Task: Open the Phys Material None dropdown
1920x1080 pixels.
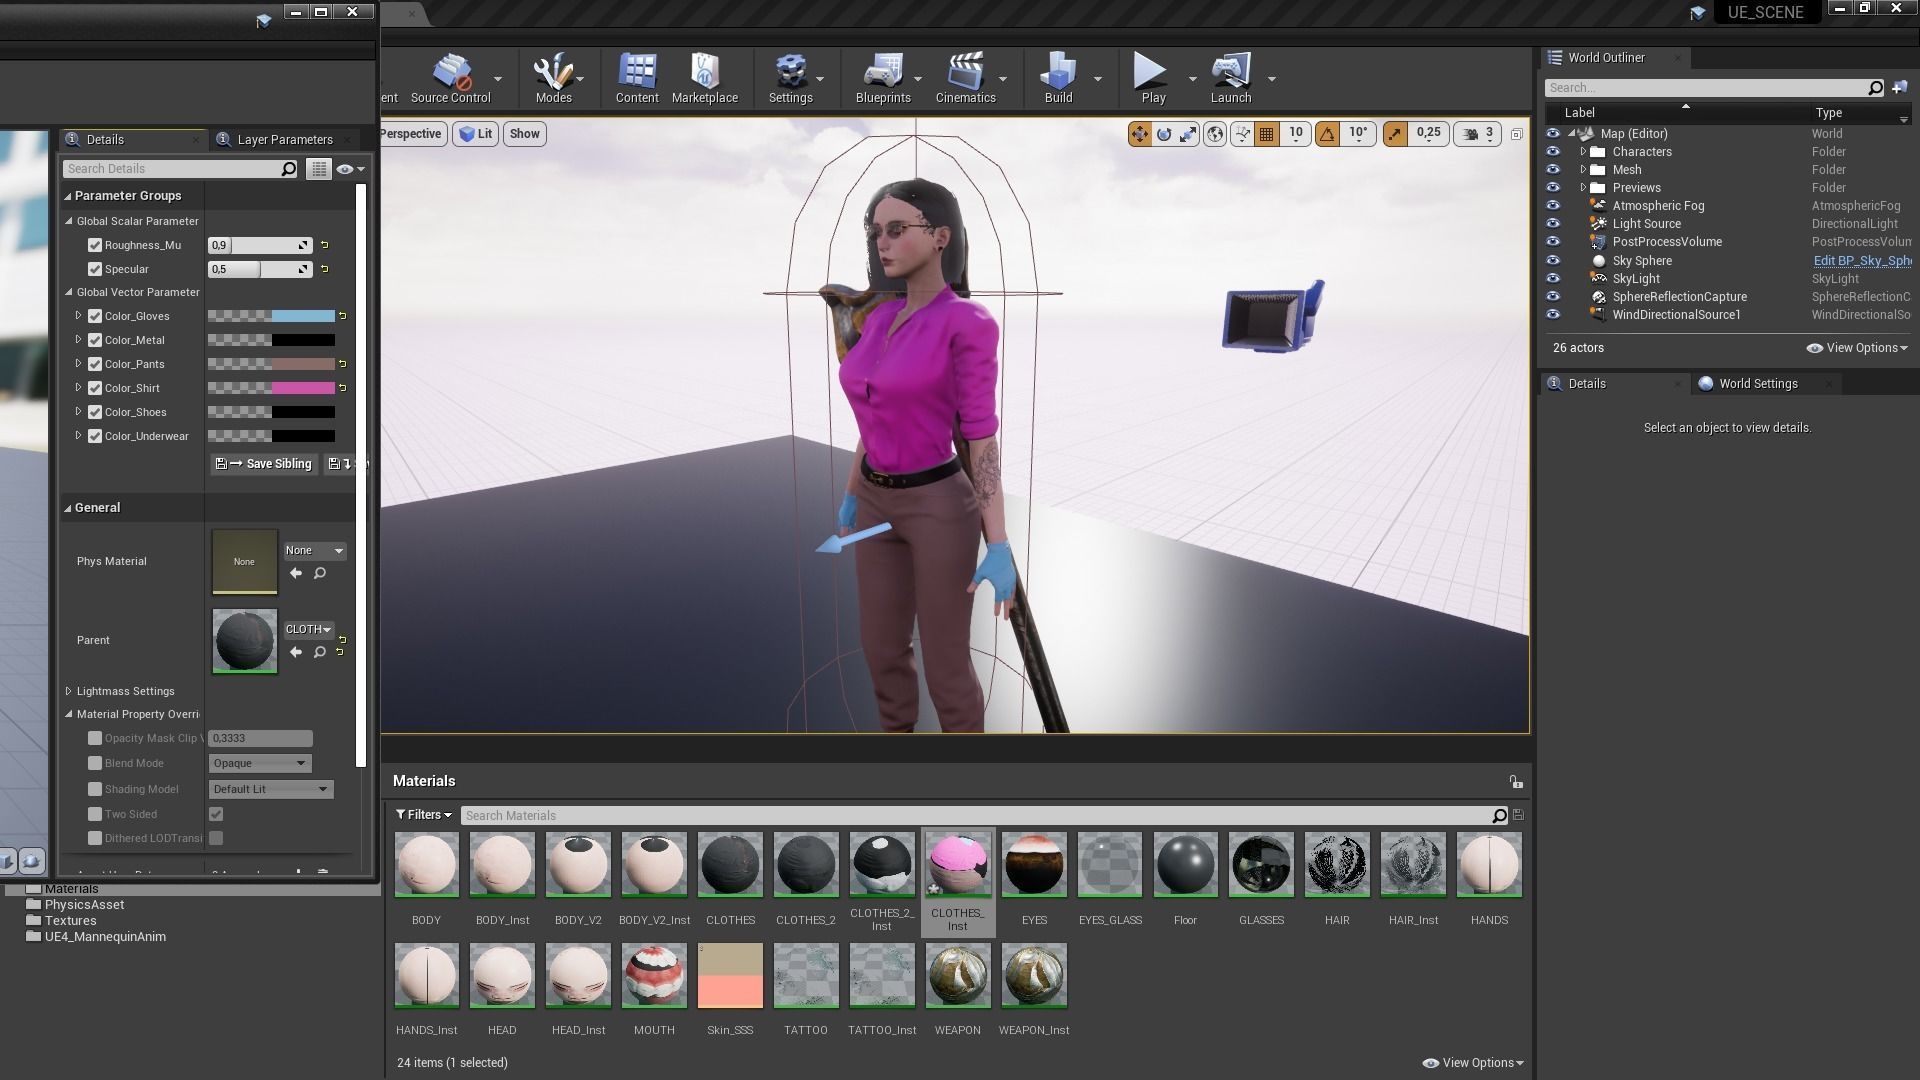Action: click(314, 551)
